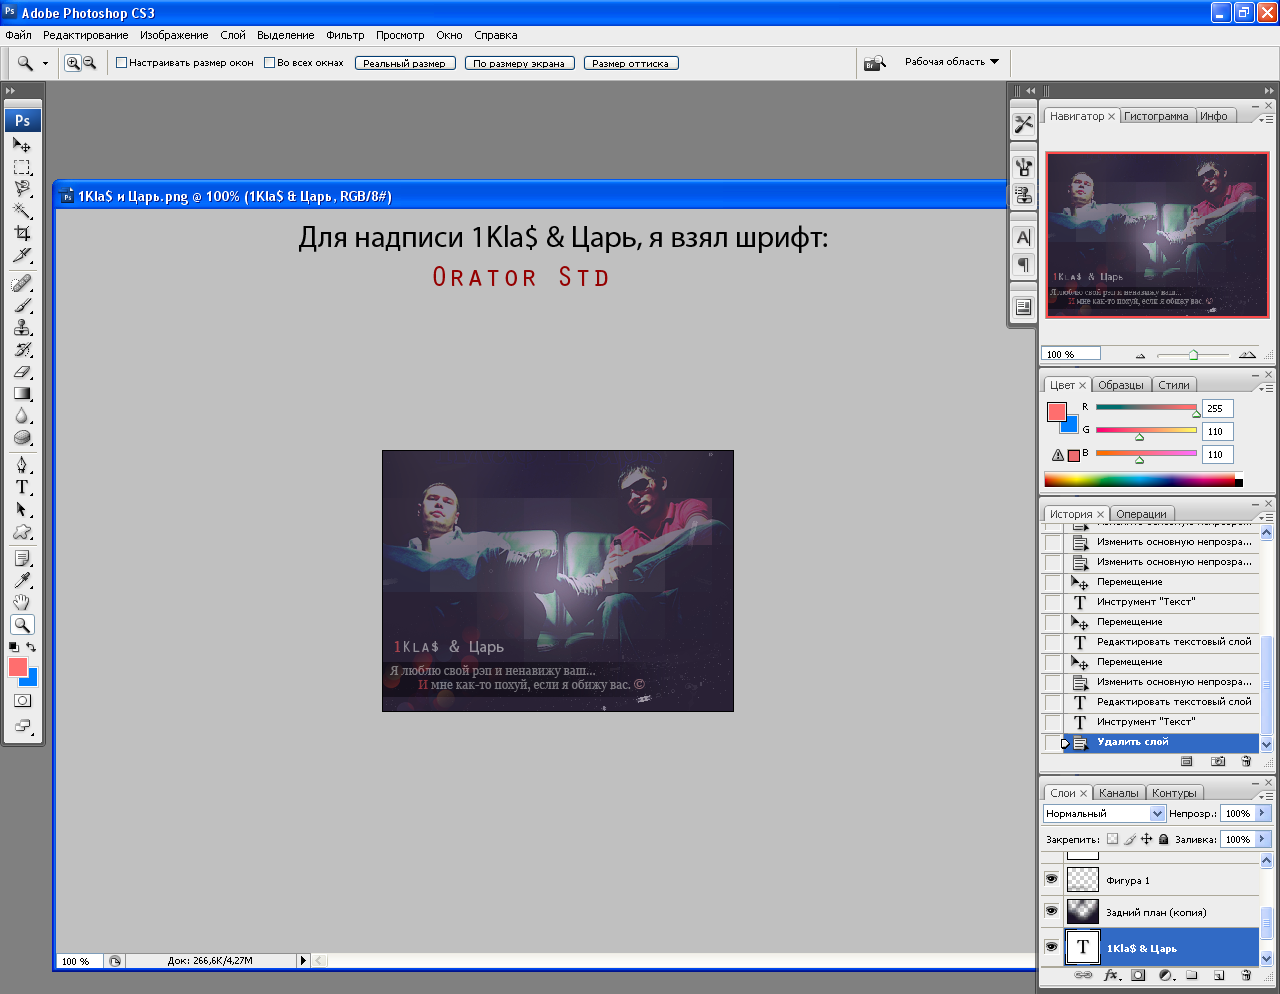
Task: Tick the 'Во всех окнах' checkbox
Action: click(x=269, y=63)
